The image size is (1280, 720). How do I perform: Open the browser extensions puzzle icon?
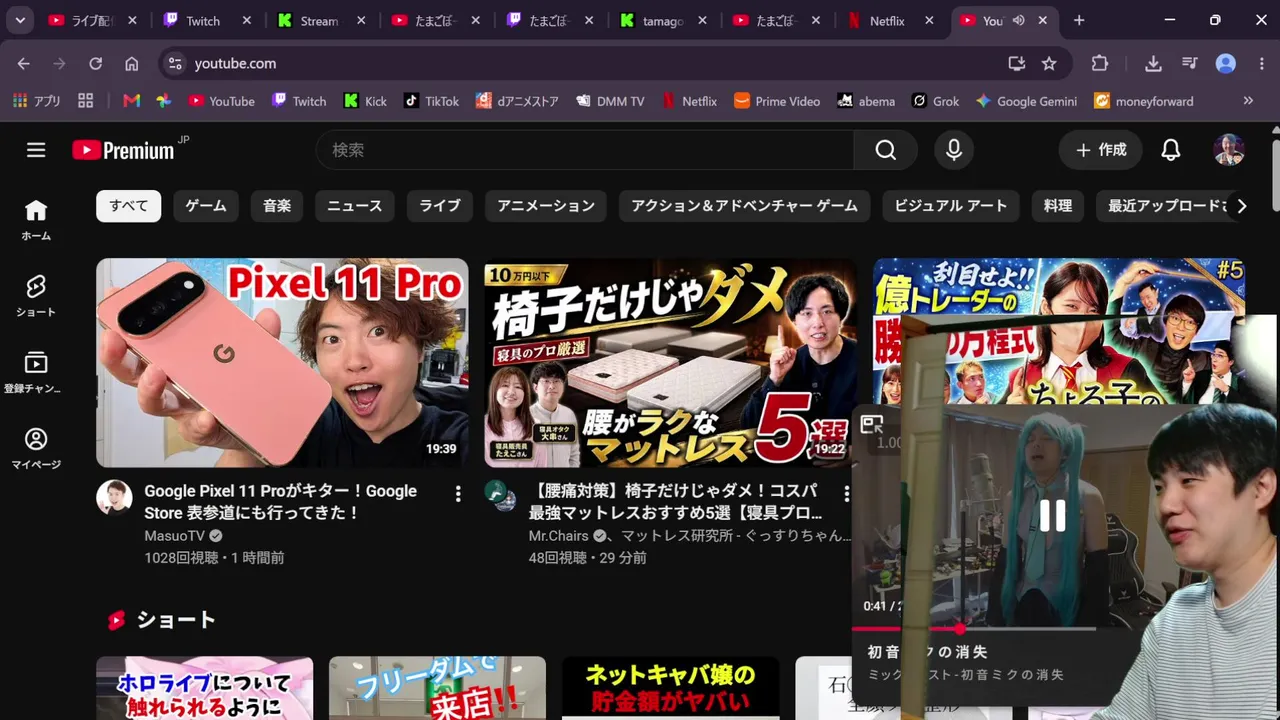(1100, 63)
